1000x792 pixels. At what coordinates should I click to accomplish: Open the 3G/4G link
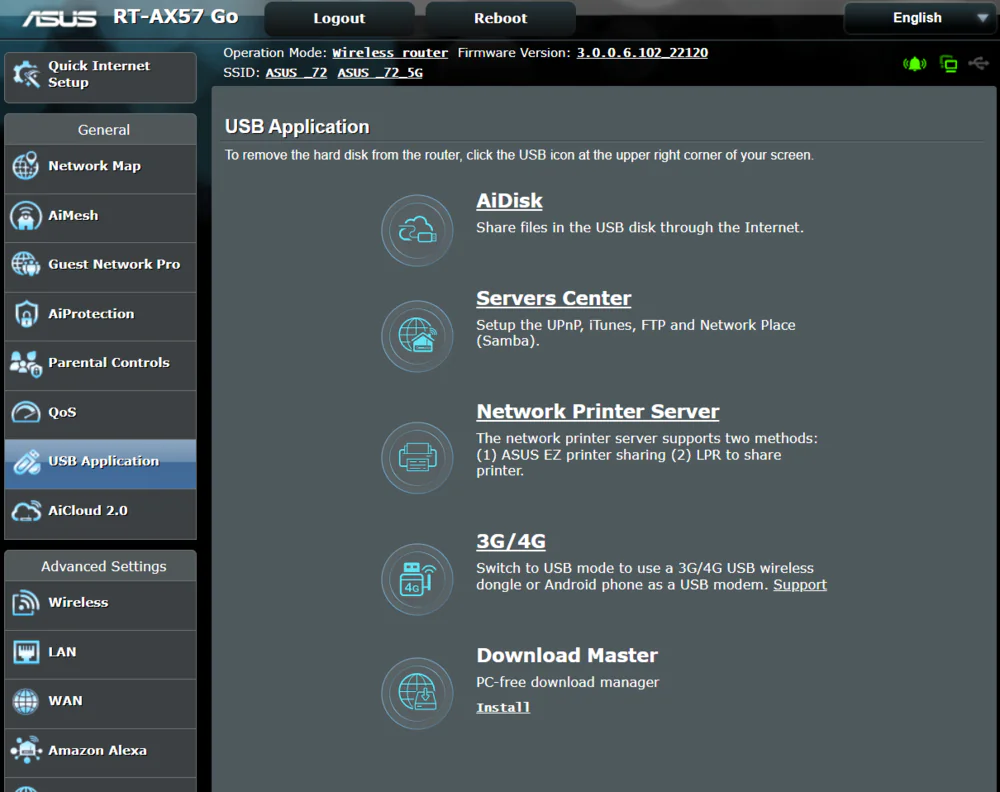(511, 541)
